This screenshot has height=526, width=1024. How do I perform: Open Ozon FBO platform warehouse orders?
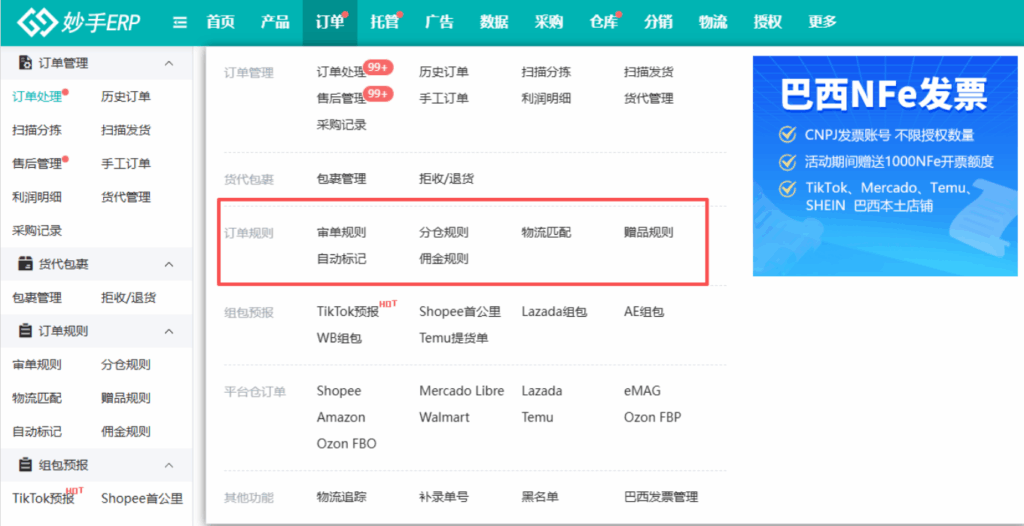click(346, 444)
